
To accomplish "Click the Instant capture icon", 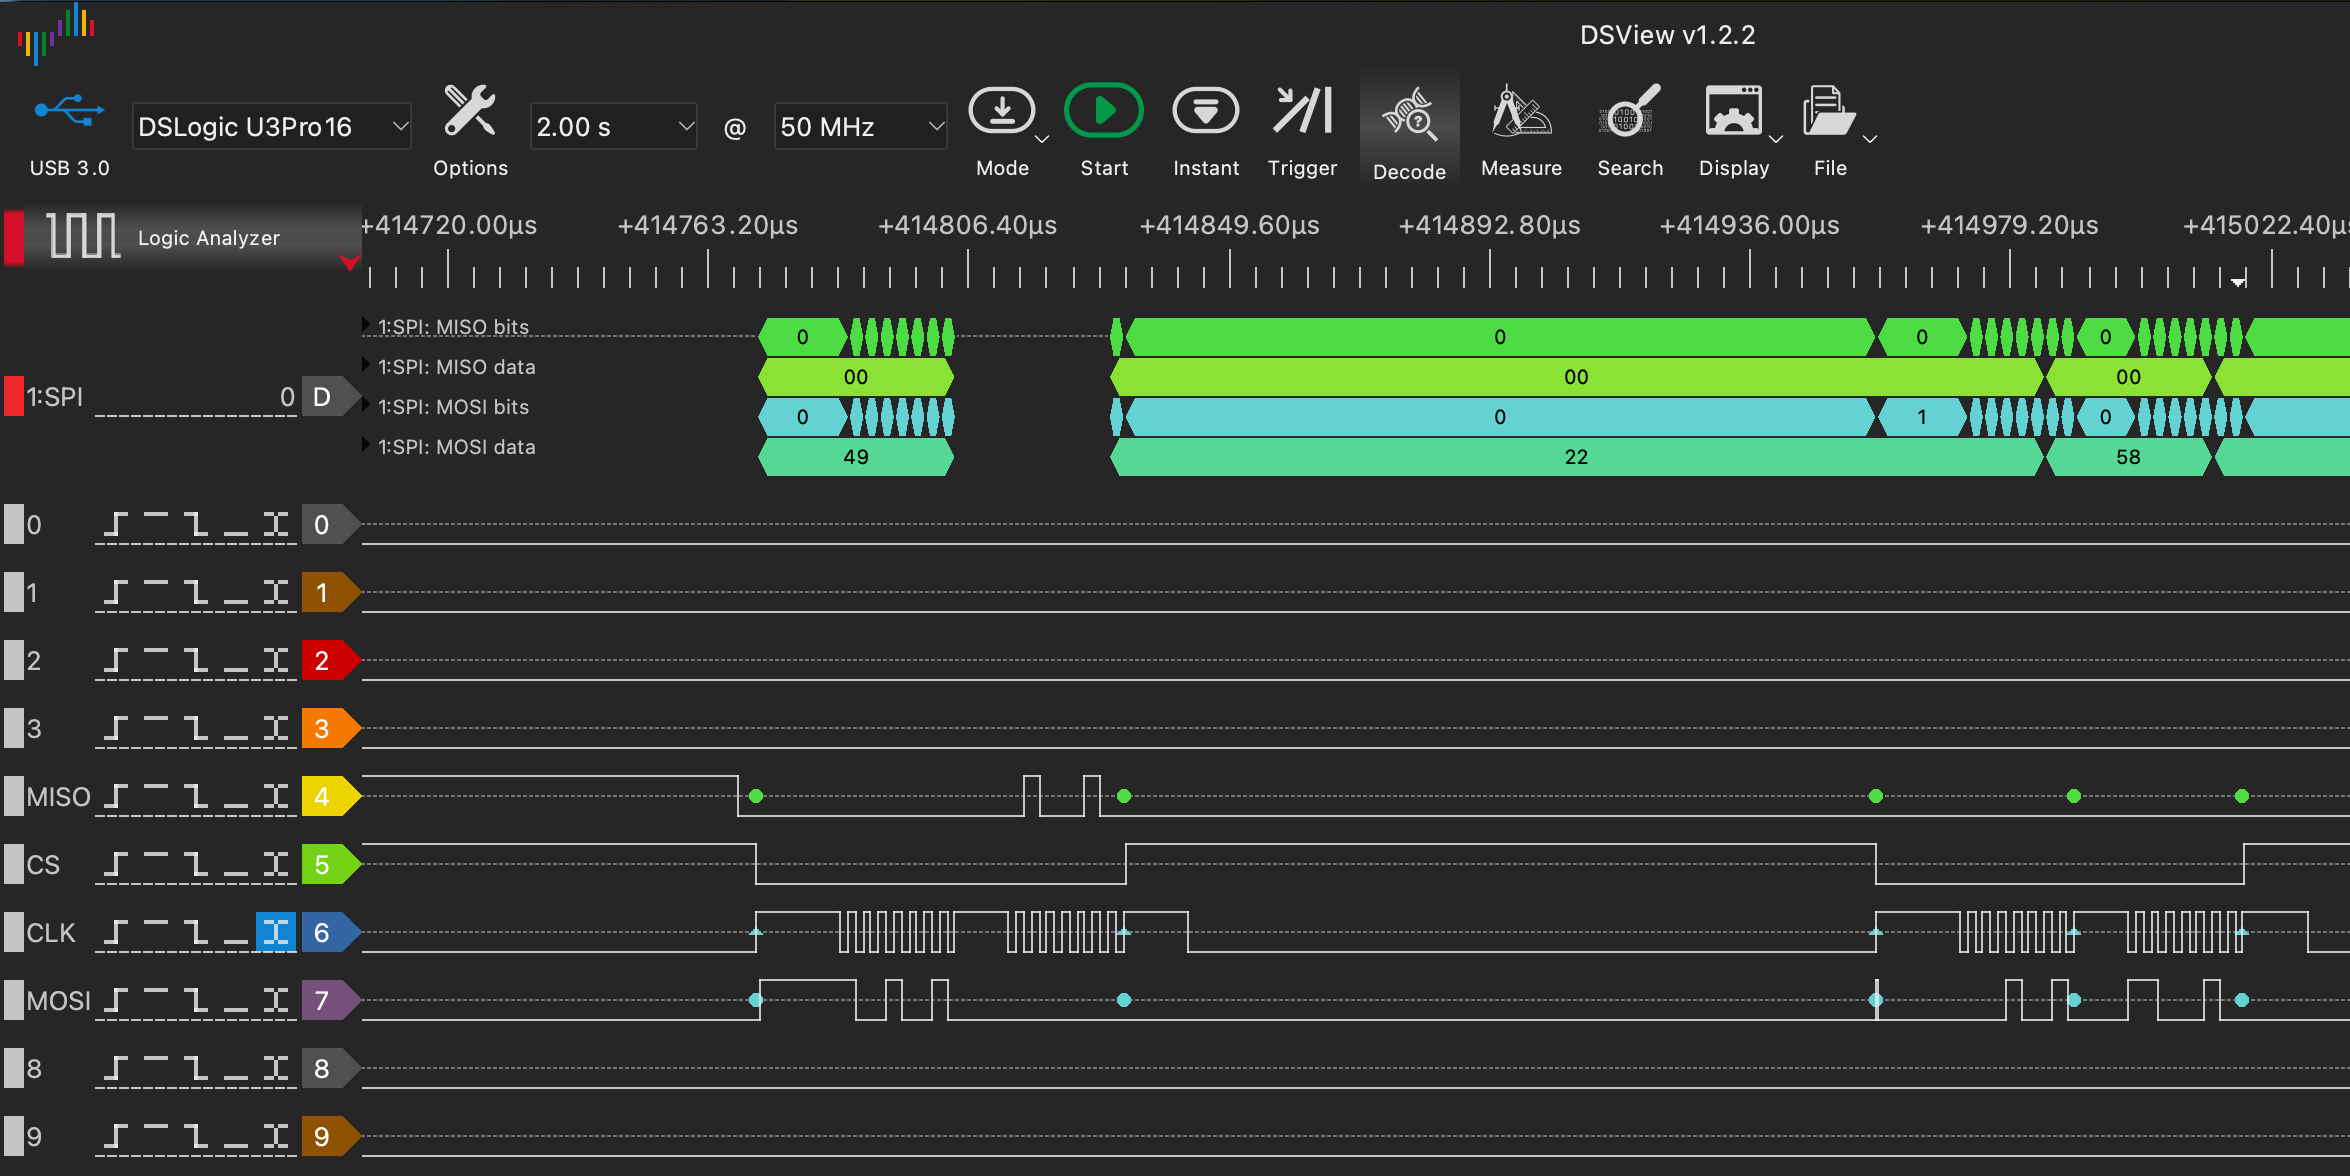I will coord(1205,112).
